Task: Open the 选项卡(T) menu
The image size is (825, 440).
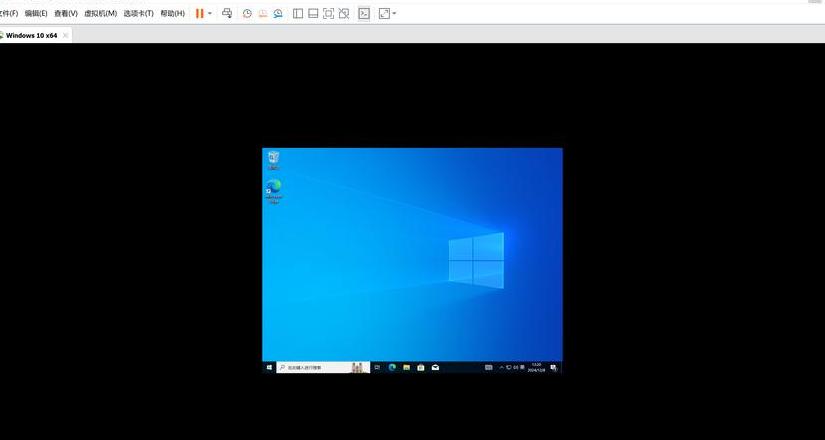Action: click(x=138, y=14)
